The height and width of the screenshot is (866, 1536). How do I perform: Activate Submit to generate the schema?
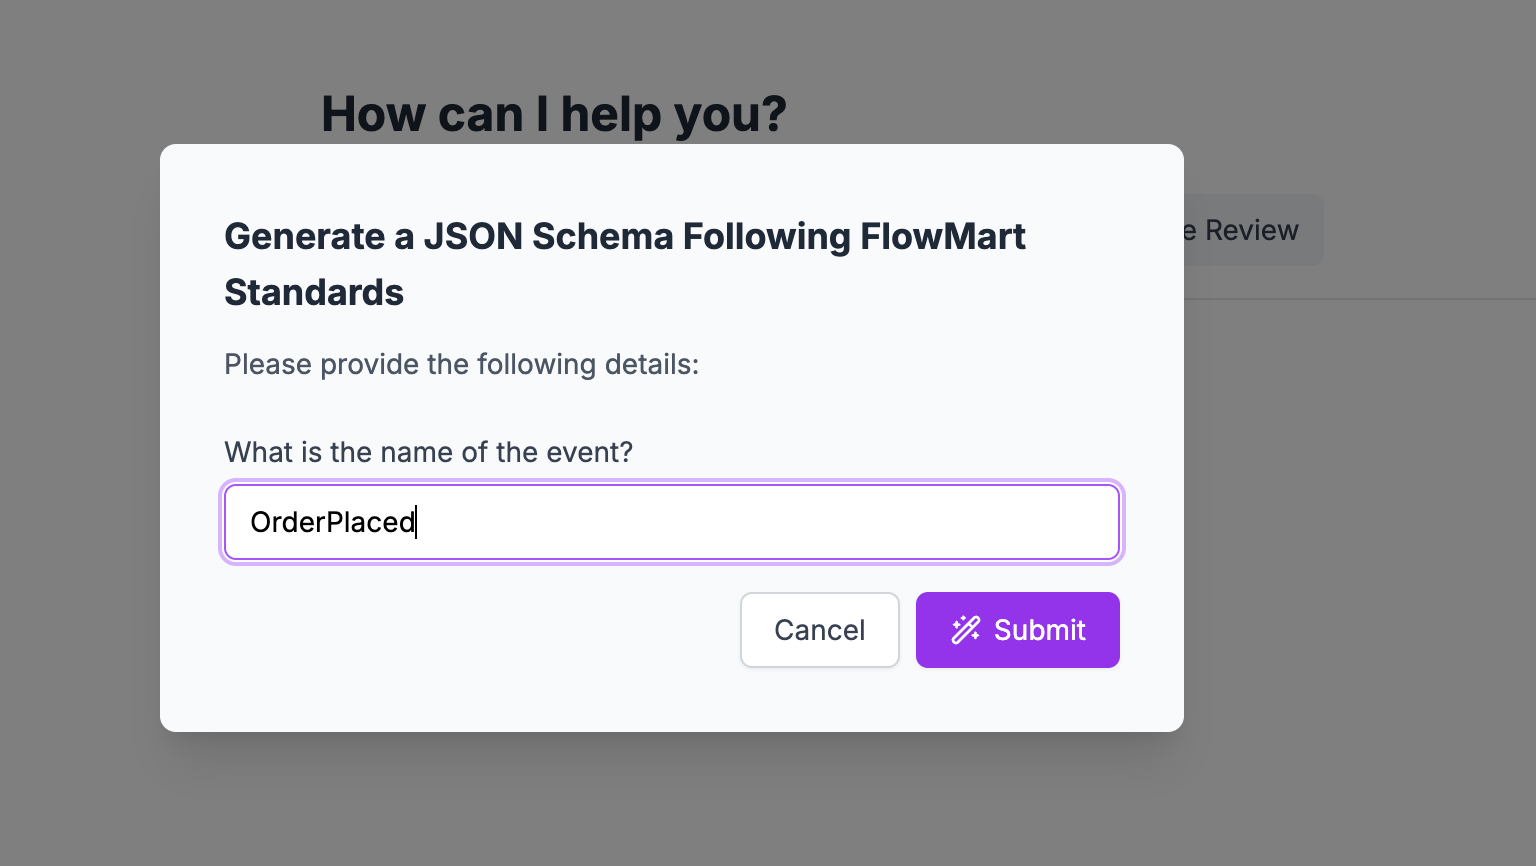[x=1017, y=630]
